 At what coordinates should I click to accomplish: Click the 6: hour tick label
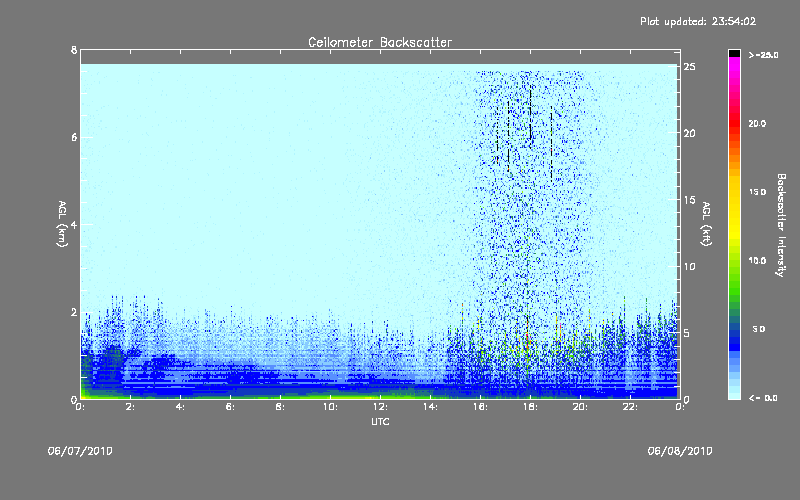point(230,407)
